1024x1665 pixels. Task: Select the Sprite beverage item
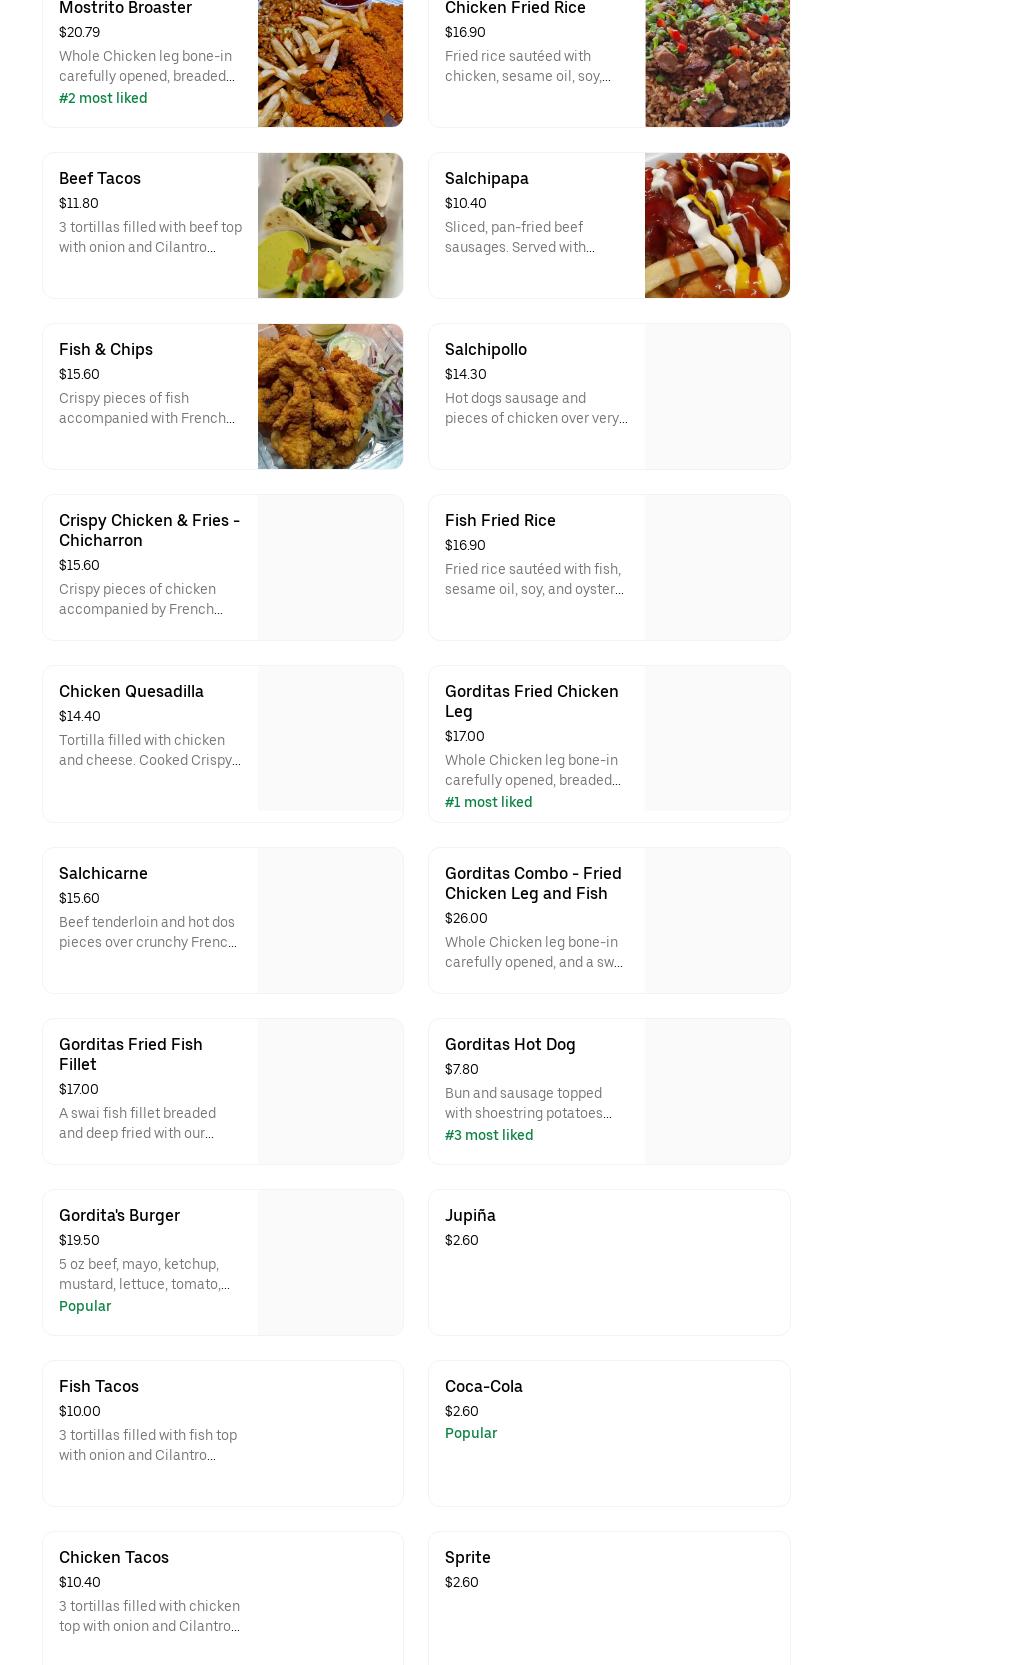[609, 1598]
